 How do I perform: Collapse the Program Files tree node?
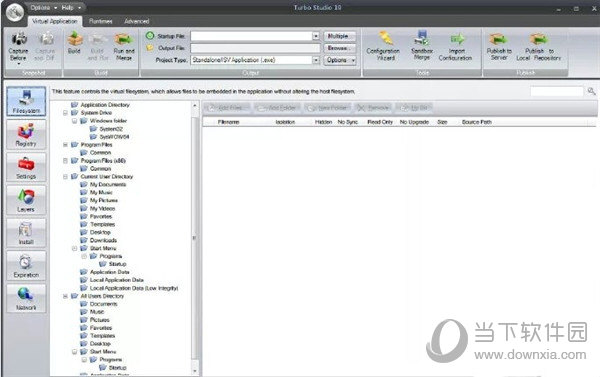click(65, 145)
